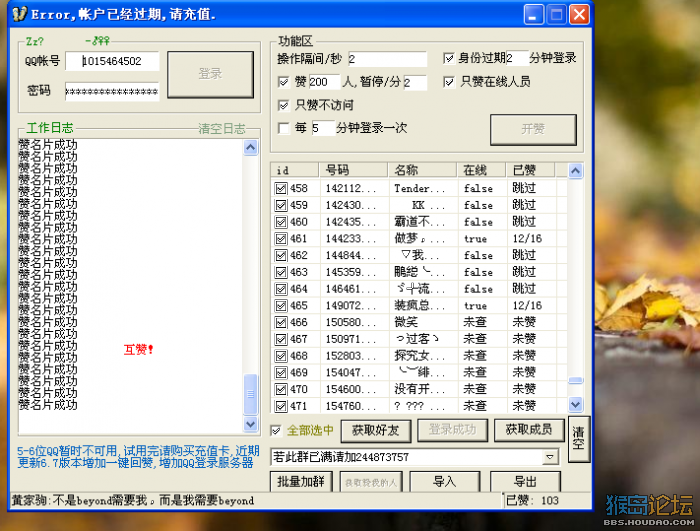
Task: Click the log scrollbar up arrow
Action: [251, 147]
